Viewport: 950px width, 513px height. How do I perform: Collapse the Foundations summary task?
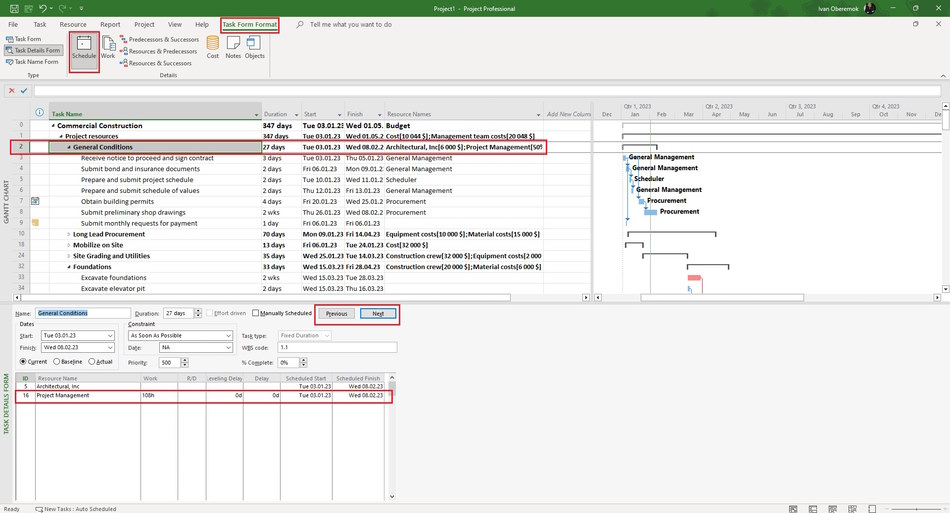pos(69,267)
